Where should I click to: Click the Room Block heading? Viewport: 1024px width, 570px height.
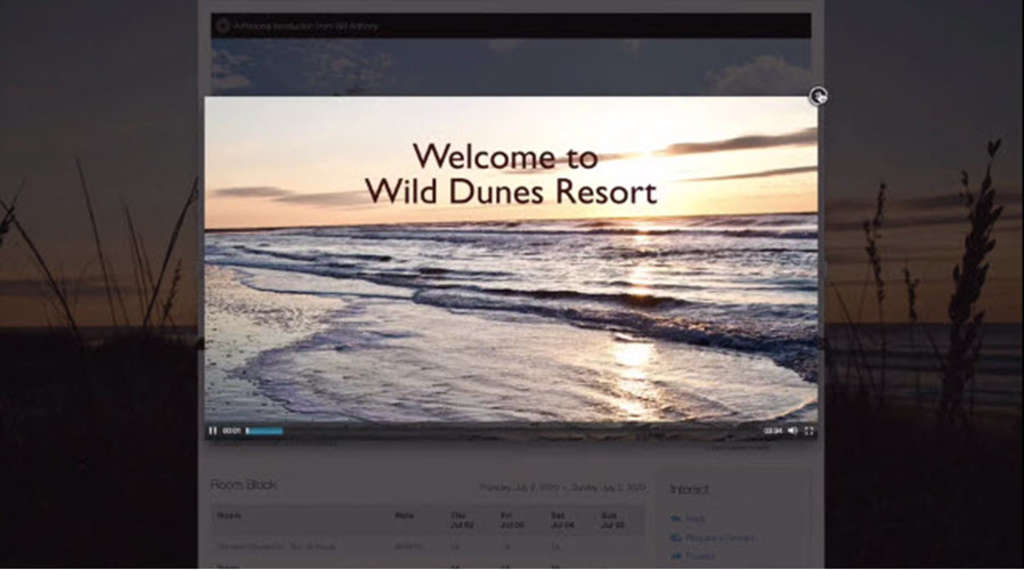tap(243, 485)
